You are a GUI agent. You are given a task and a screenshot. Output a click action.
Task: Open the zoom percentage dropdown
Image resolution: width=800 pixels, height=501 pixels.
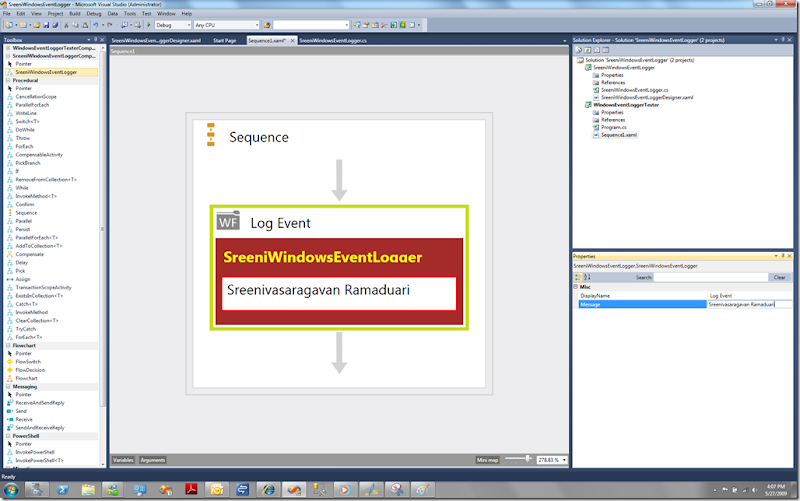564,460
